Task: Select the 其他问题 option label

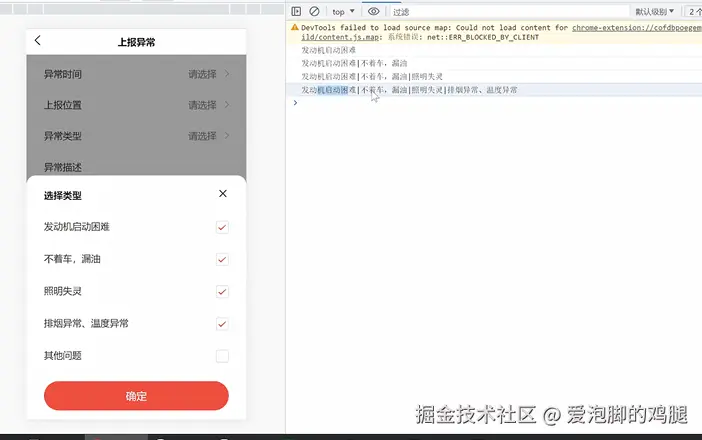Action: click(x=63, y=356)
